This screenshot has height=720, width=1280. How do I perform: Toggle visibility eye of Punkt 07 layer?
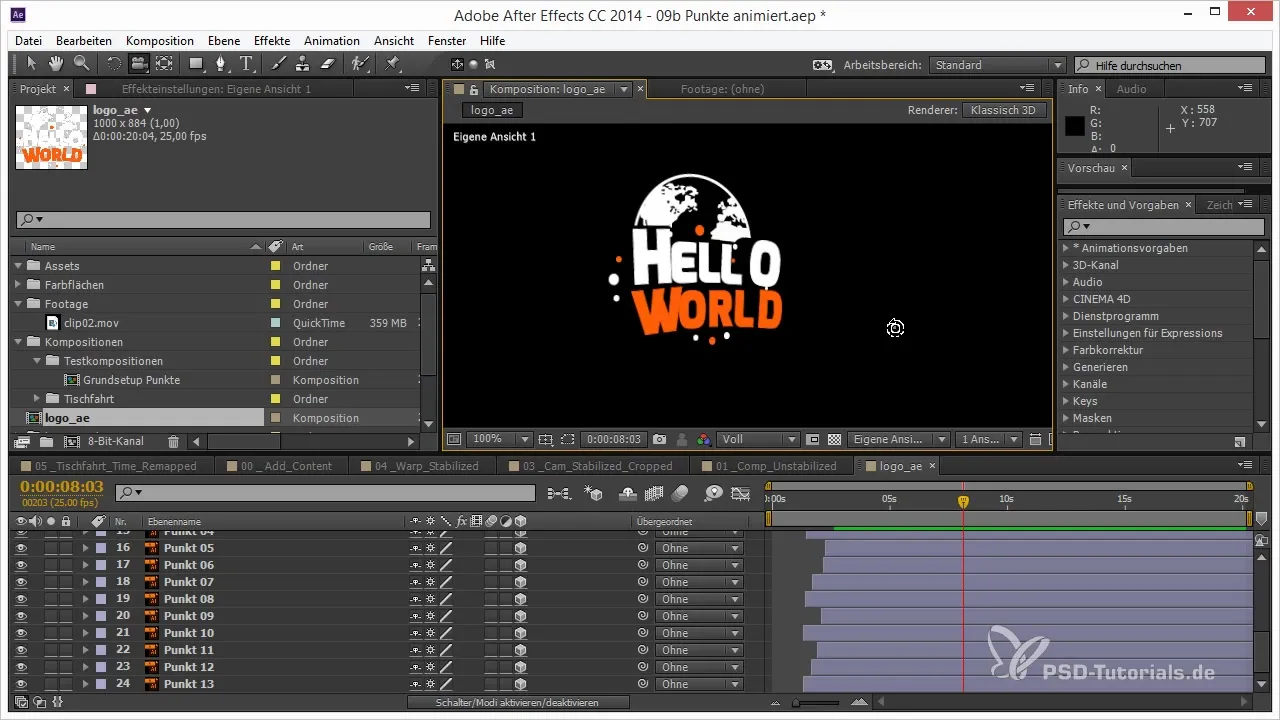tap(21, 582)
